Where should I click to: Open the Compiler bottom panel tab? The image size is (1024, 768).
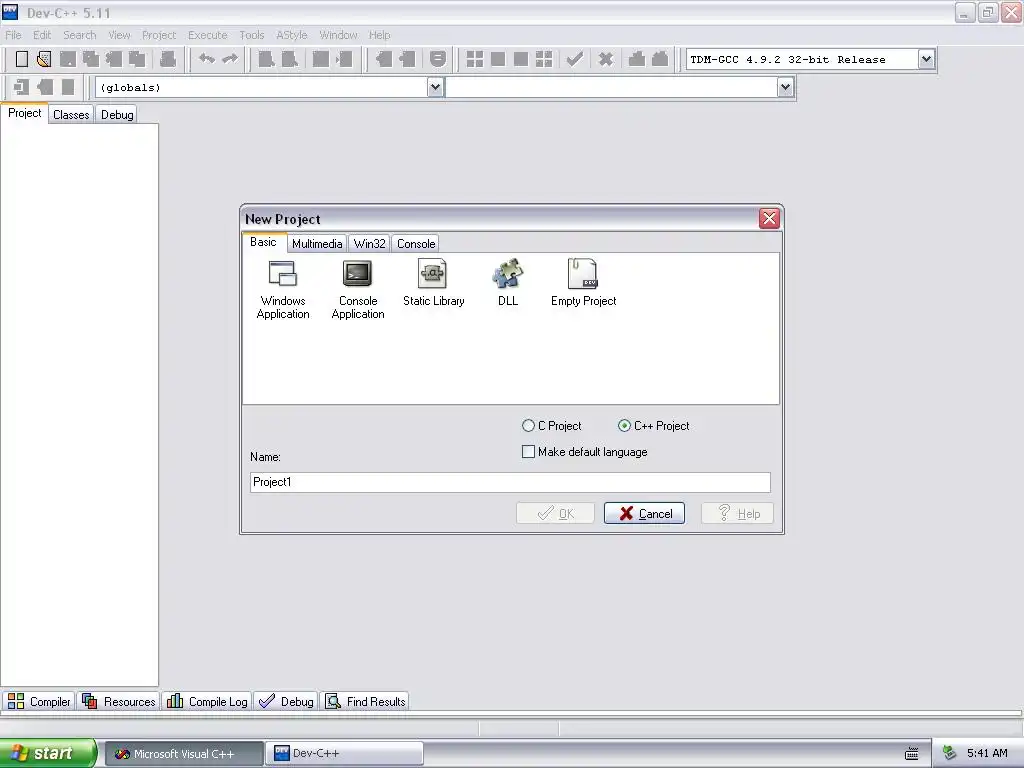tap(39, 701)
